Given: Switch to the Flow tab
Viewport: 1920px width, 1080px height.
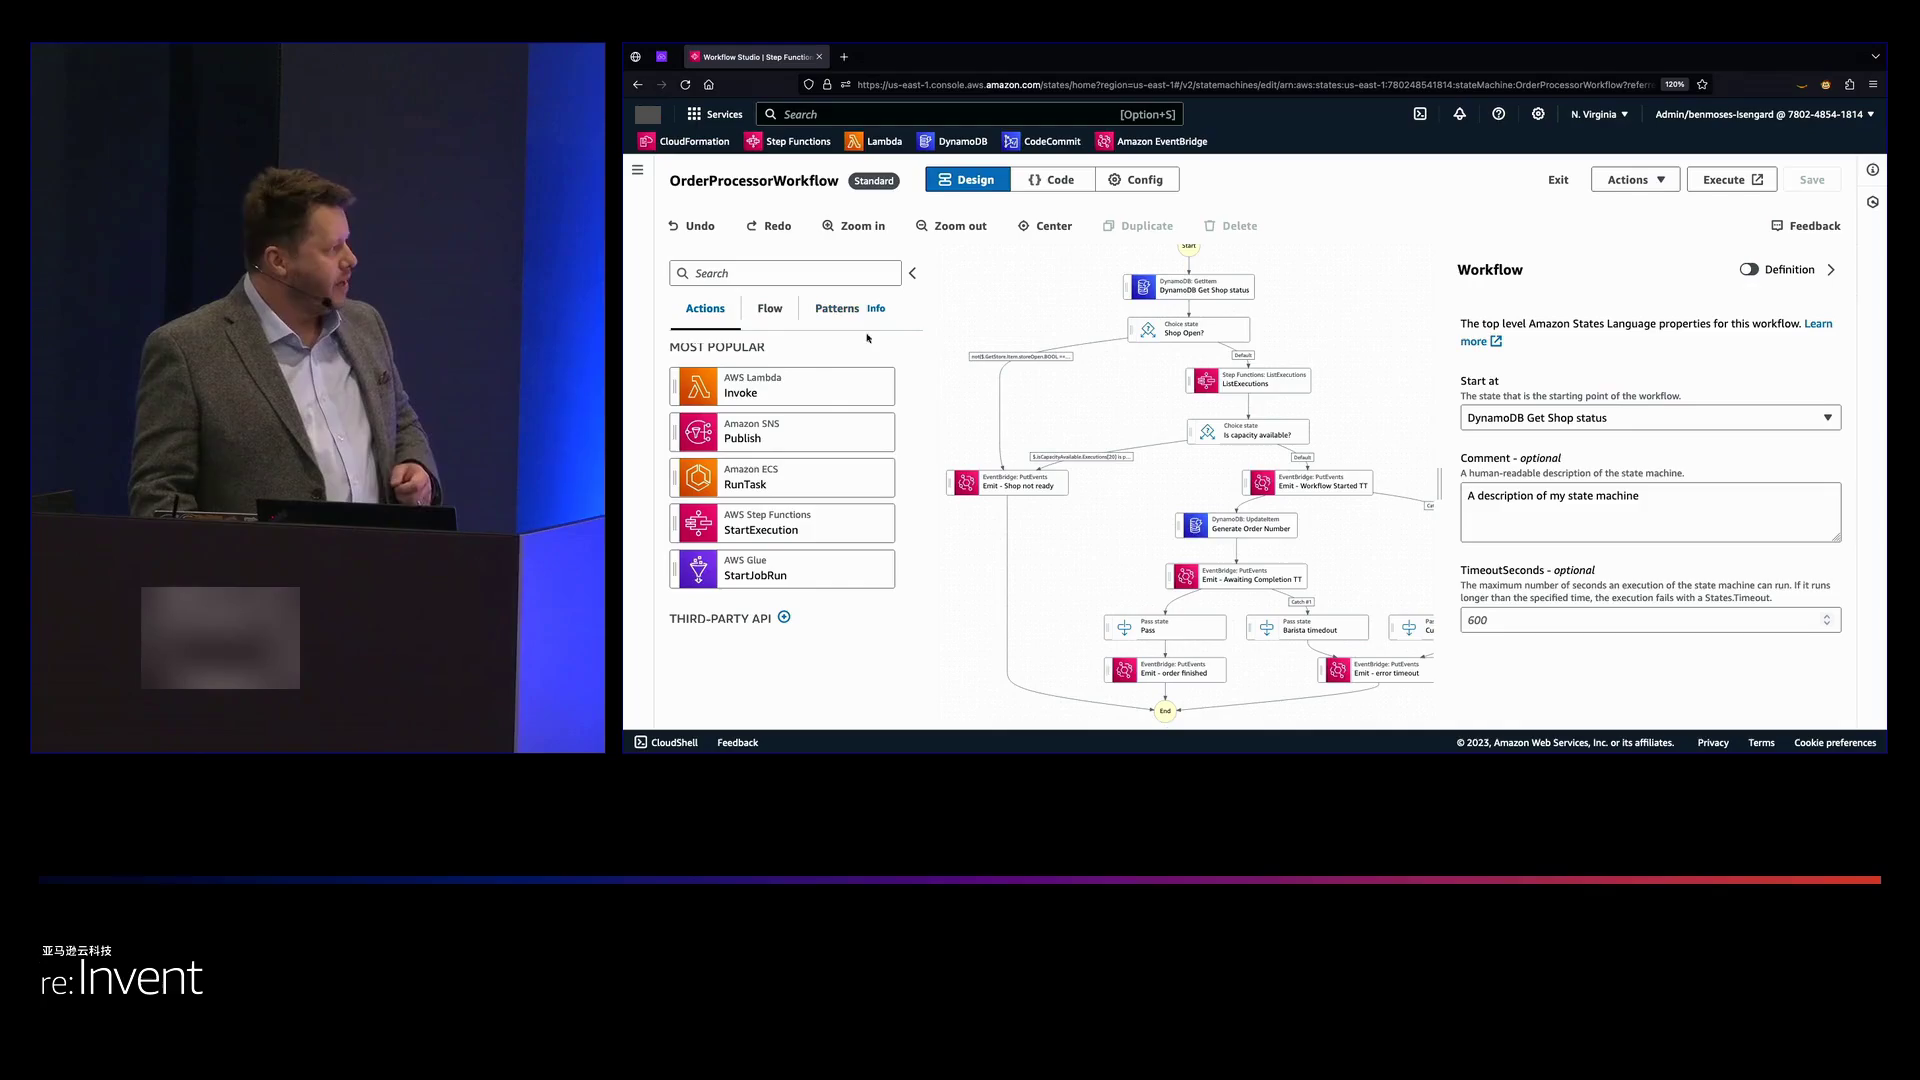Looking at the screenshot, I should (769, 308).
